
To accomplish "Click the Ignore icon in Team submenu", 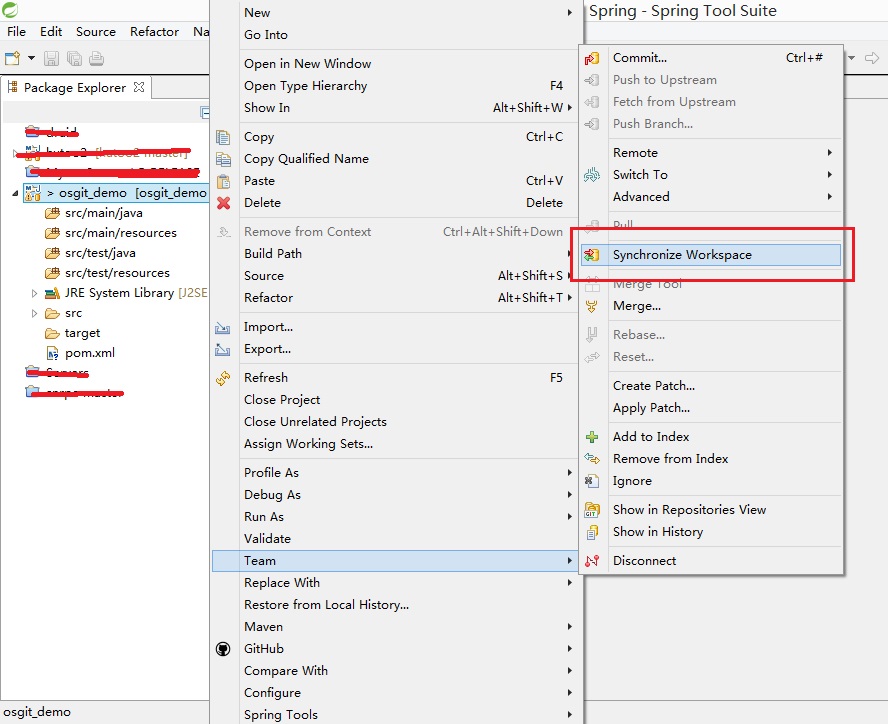I will [592, 481].
